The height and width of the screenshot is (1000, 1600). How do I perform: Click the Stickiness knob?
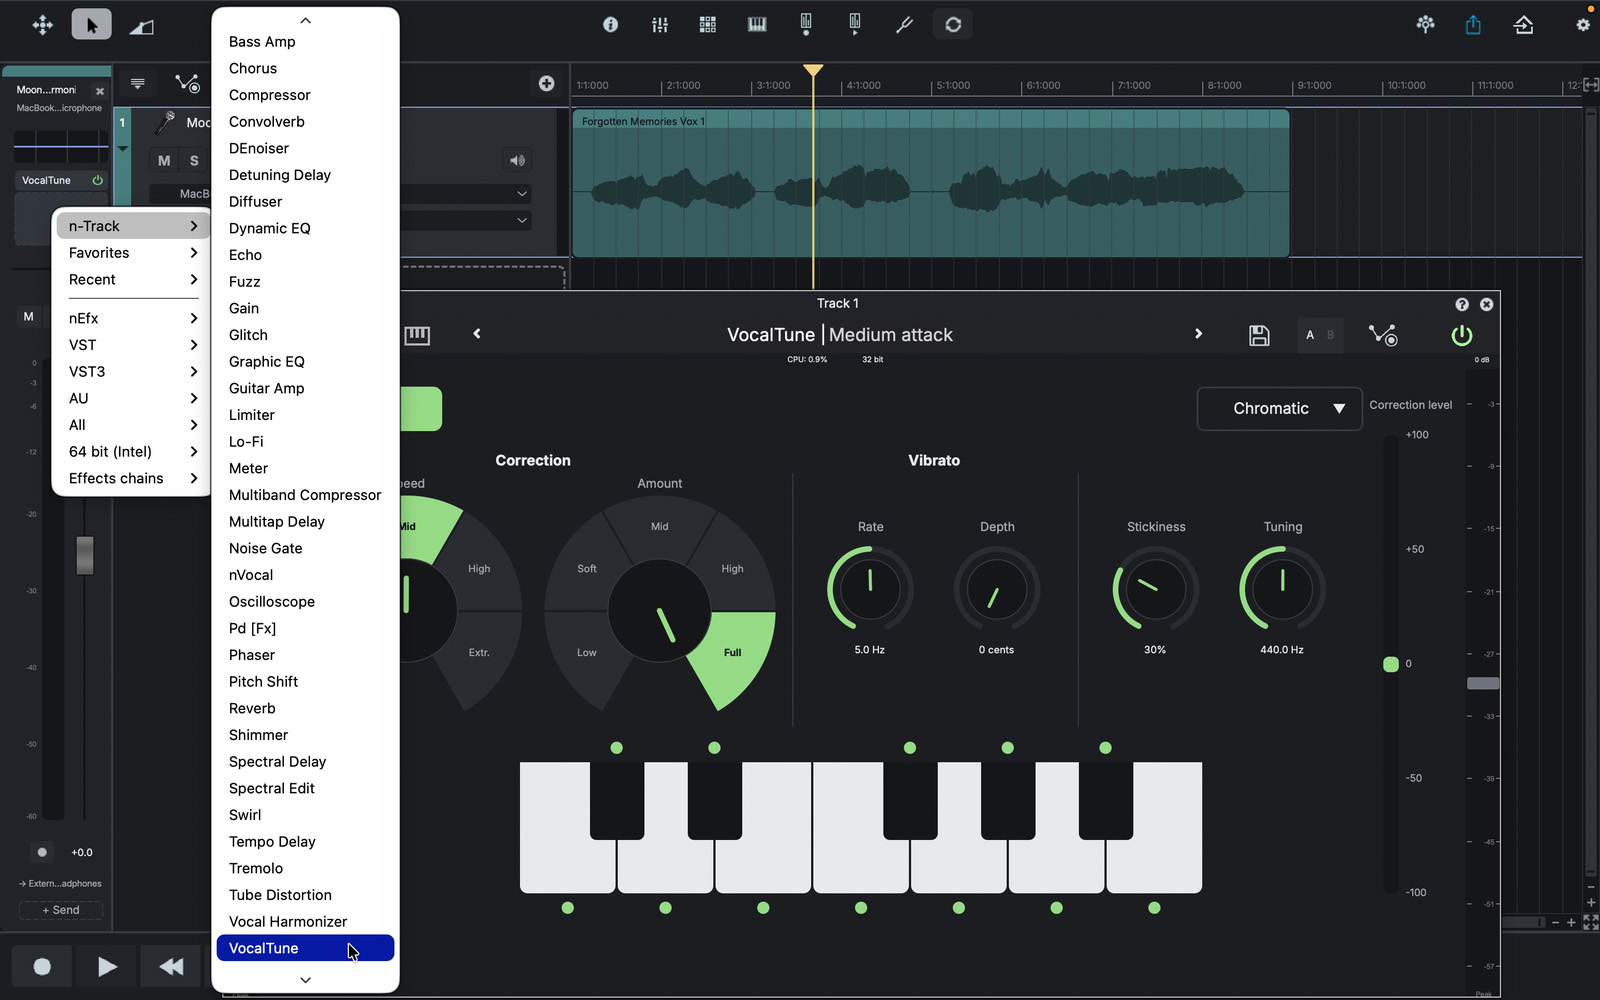[1155, 589]
